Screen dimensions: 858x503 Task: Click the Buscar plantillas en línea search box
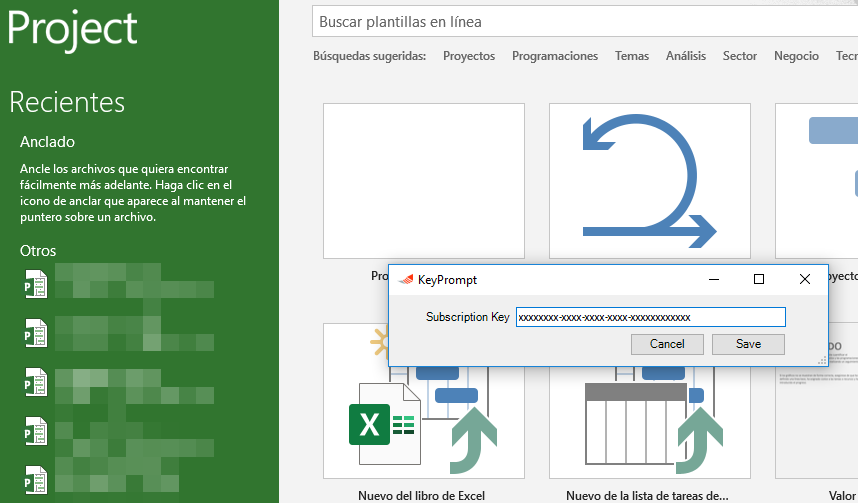point(585,22)
